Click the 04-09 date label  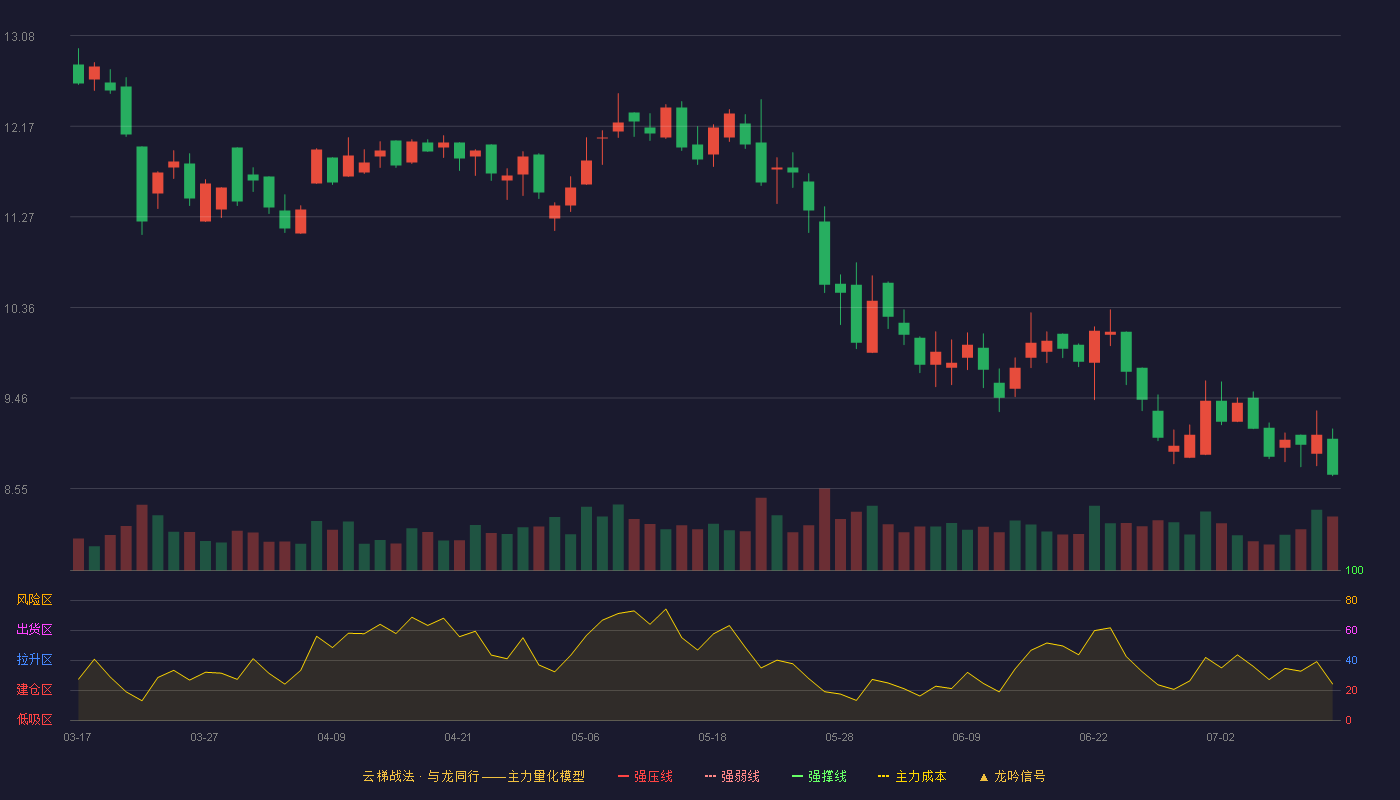[331, 737]
